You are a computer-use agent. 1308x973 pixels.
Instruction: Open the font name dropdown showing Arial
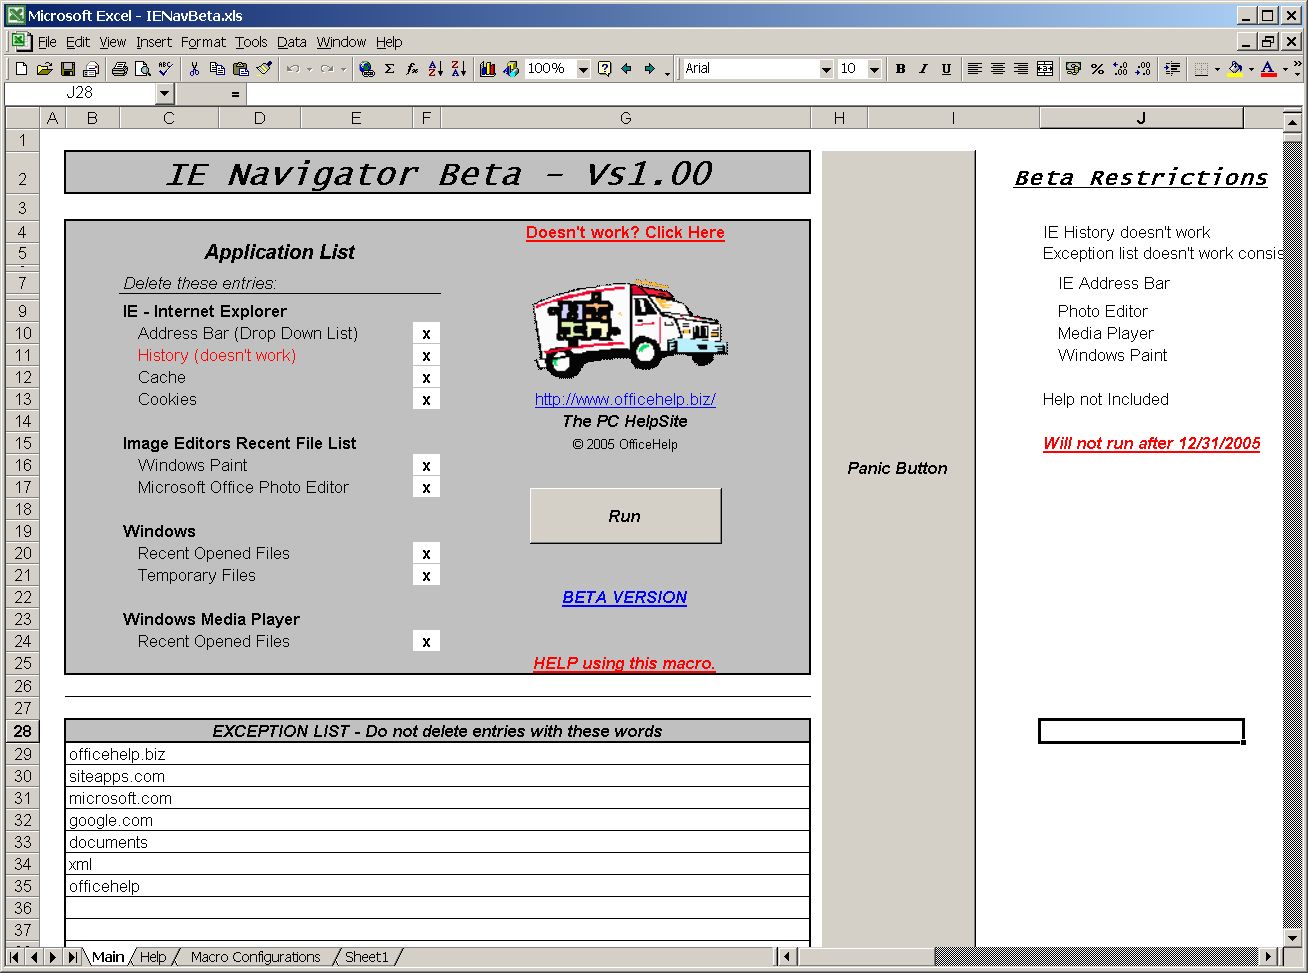824,69
